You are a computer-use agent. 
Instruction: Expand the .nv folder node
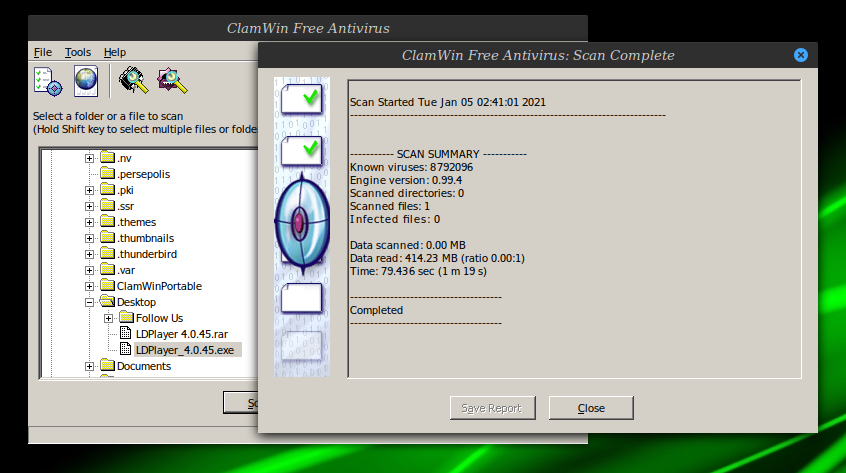(90, 158)
